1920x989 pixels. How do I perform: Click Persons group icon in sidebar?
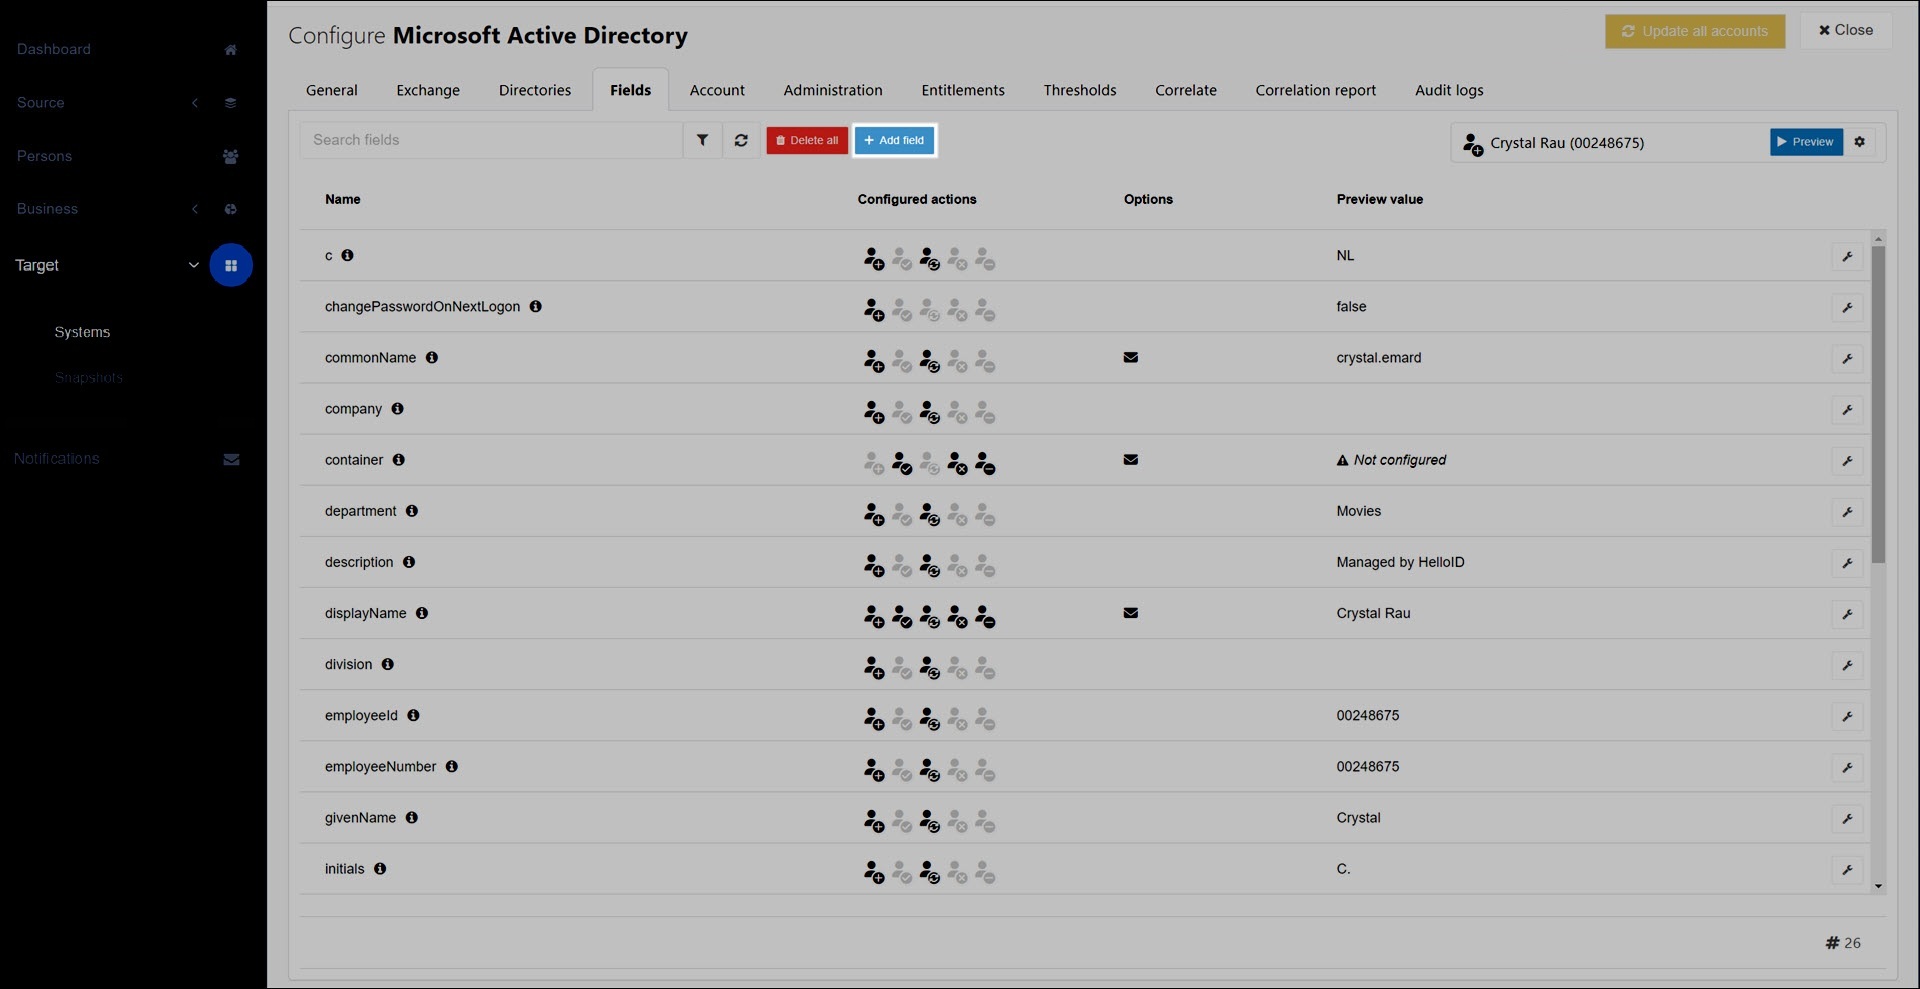point(231,156)
